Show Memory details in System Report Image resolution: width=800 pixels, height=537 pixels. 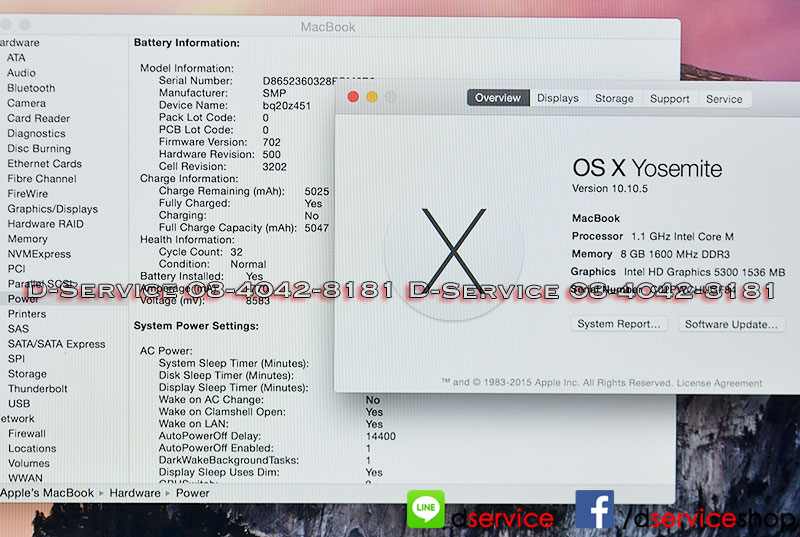click(28, 239)
